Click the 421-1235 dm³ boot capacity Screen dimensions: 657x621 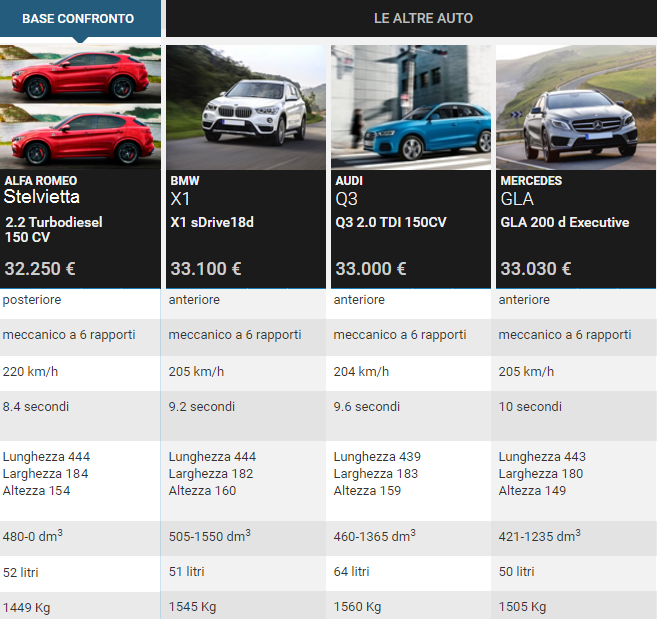click(x=540, y=536)
